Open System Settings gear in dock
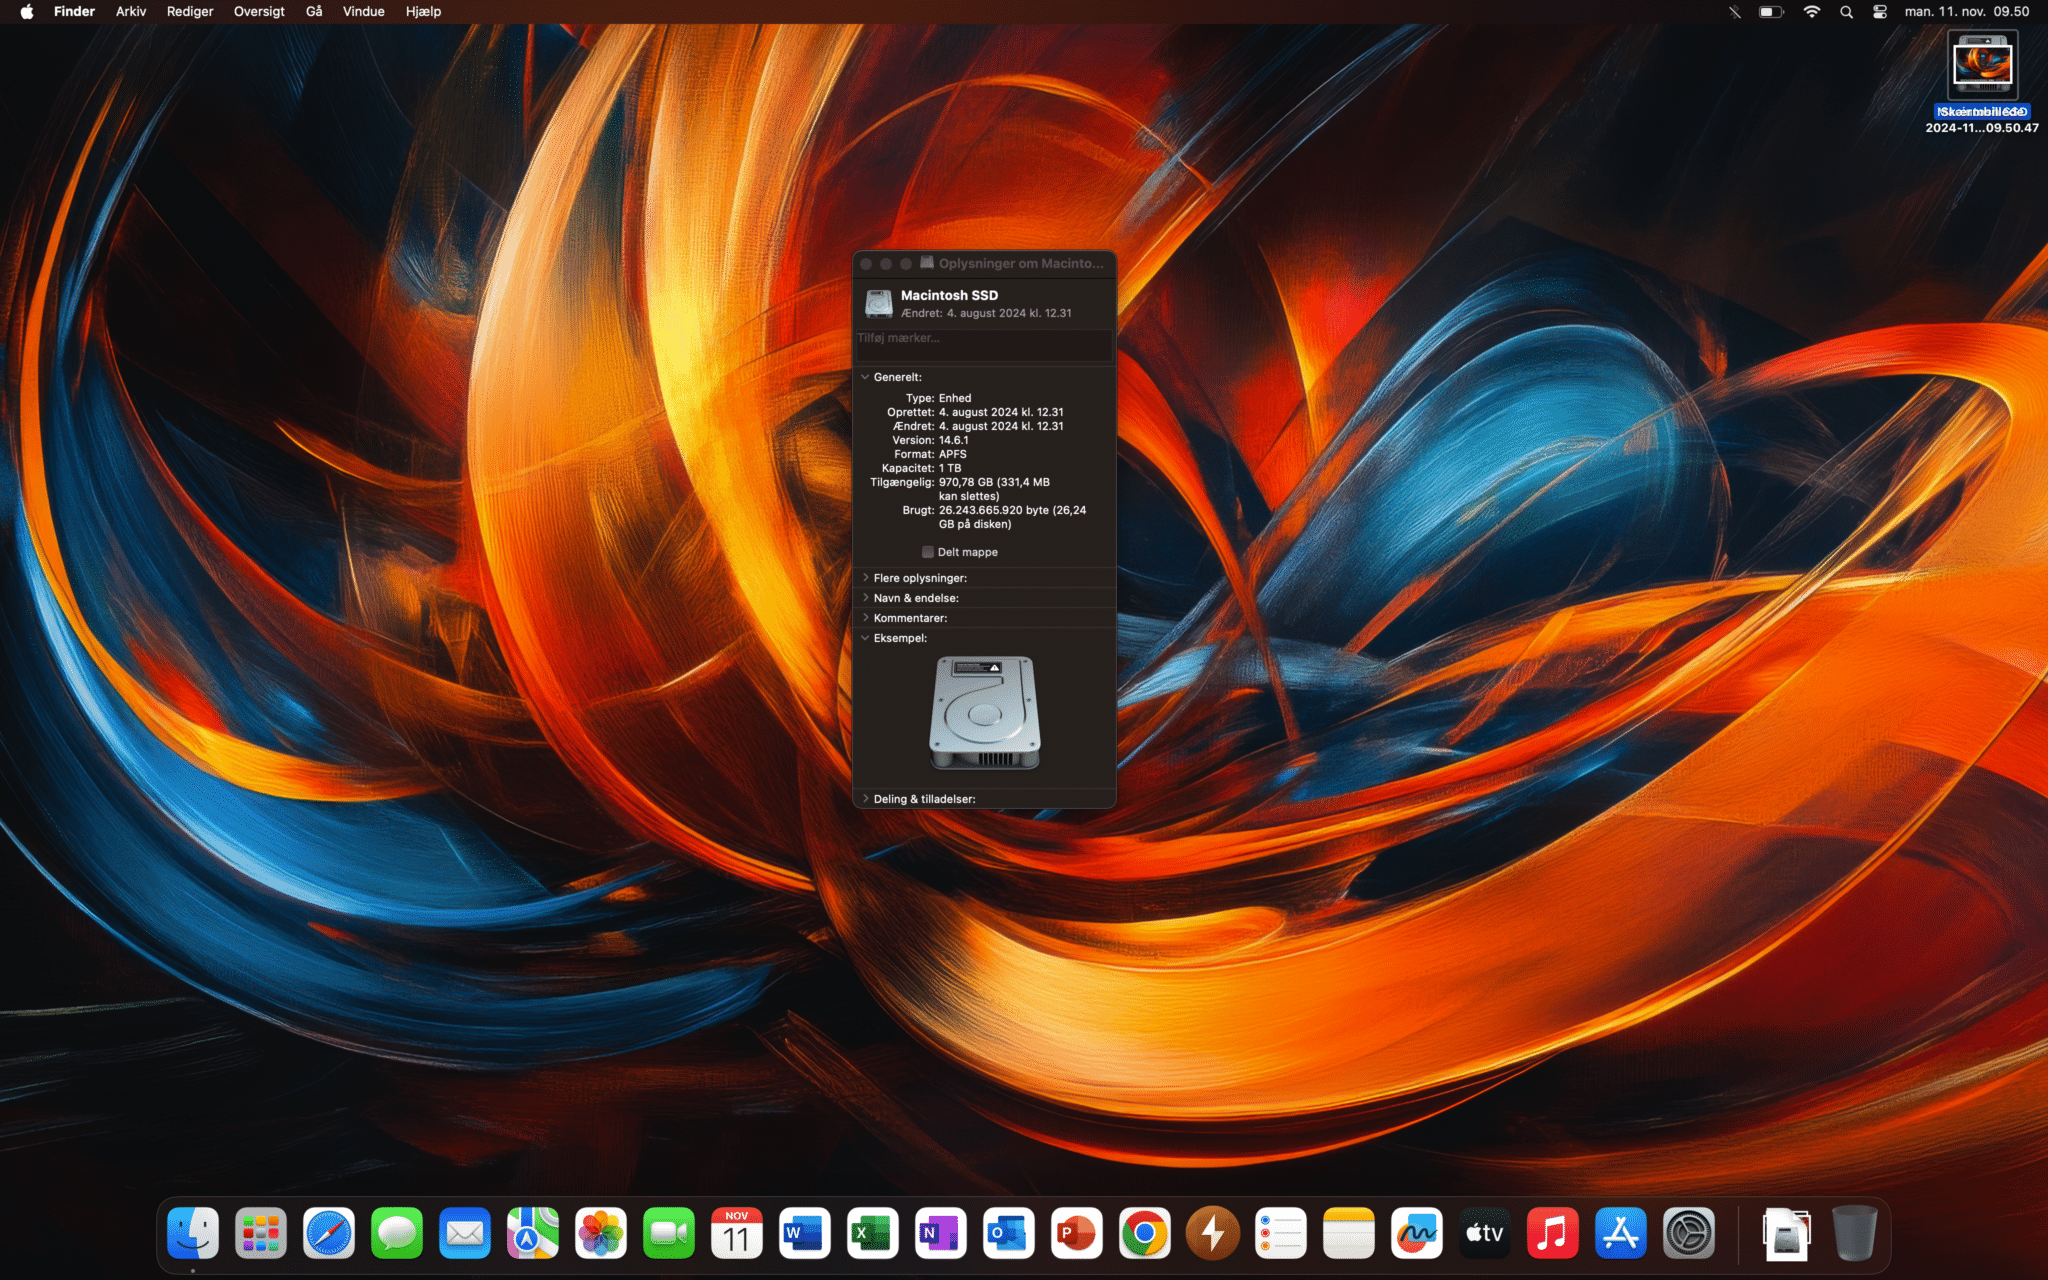The image size is (2048, 1280). point(1689,1233)
